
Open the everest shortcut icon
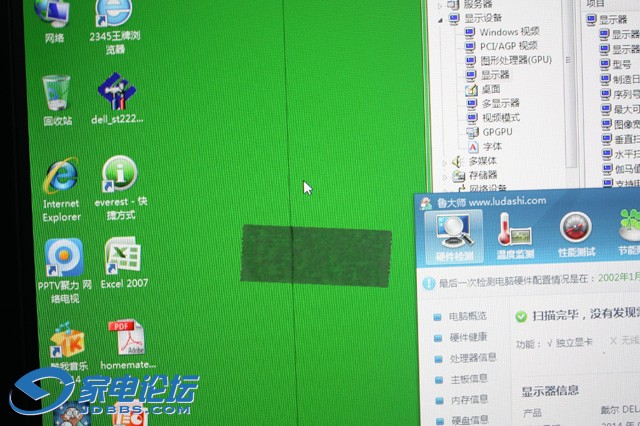coord(120,188)
